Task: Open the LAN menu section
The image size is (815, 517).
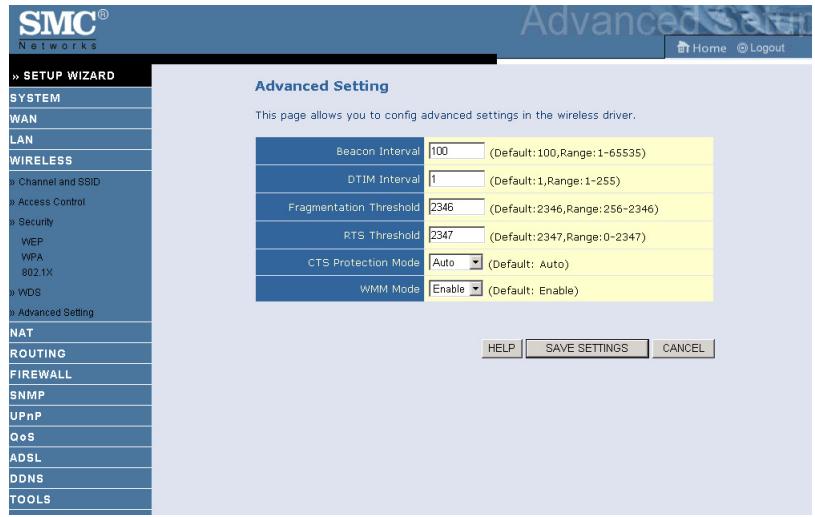Action: point(80,139)
